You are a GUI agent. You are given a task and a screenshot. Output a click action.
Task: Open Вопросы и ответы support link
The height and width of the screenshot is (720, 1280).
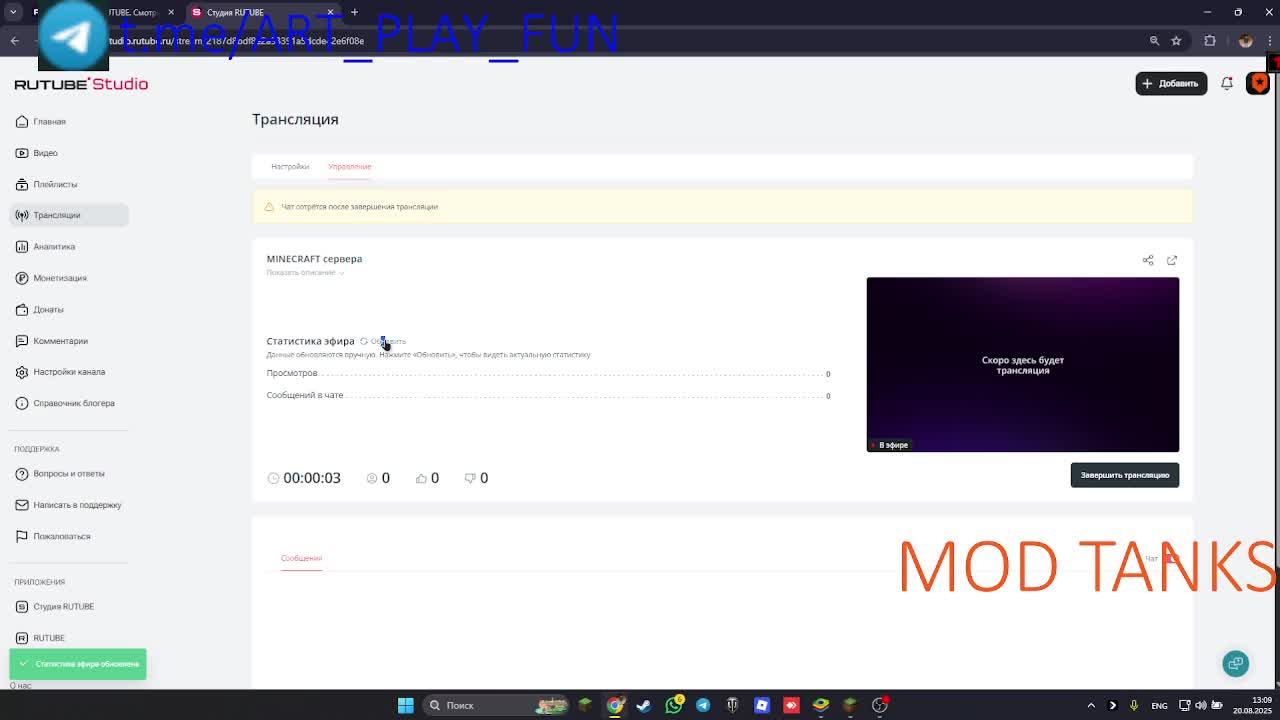(x=60, y=474)
